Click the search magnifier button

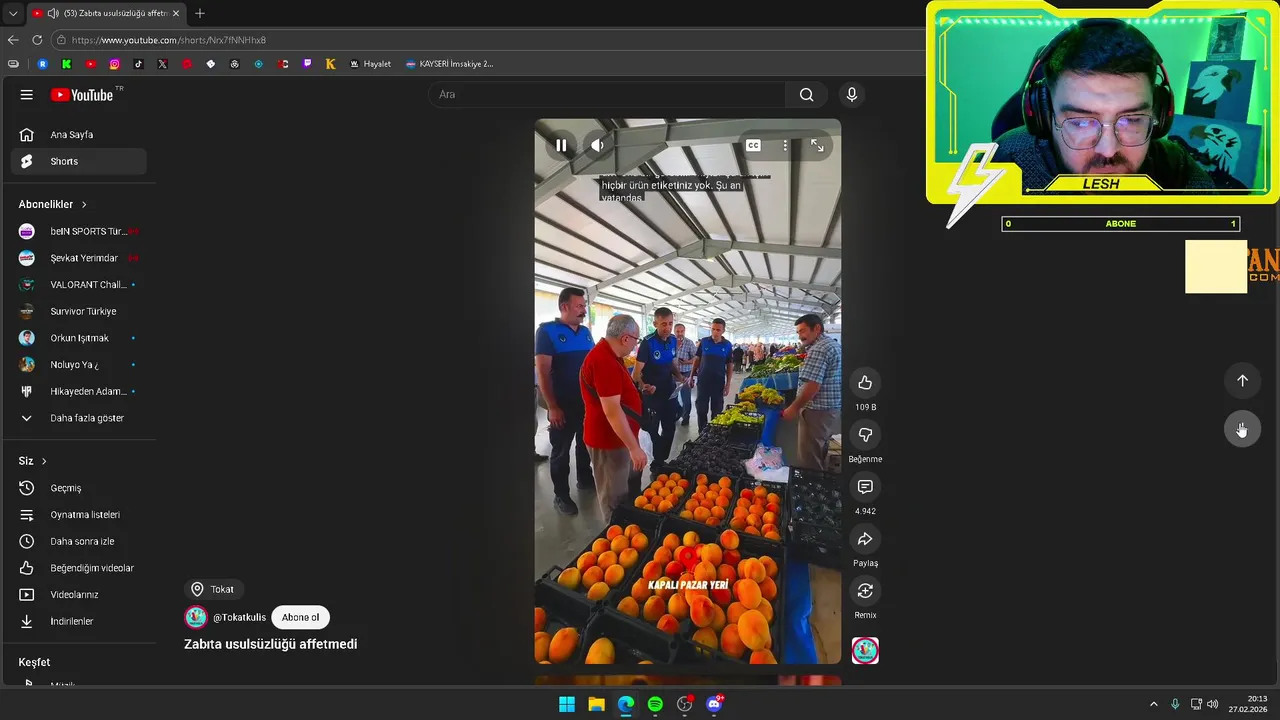click(x=806, y=94)
